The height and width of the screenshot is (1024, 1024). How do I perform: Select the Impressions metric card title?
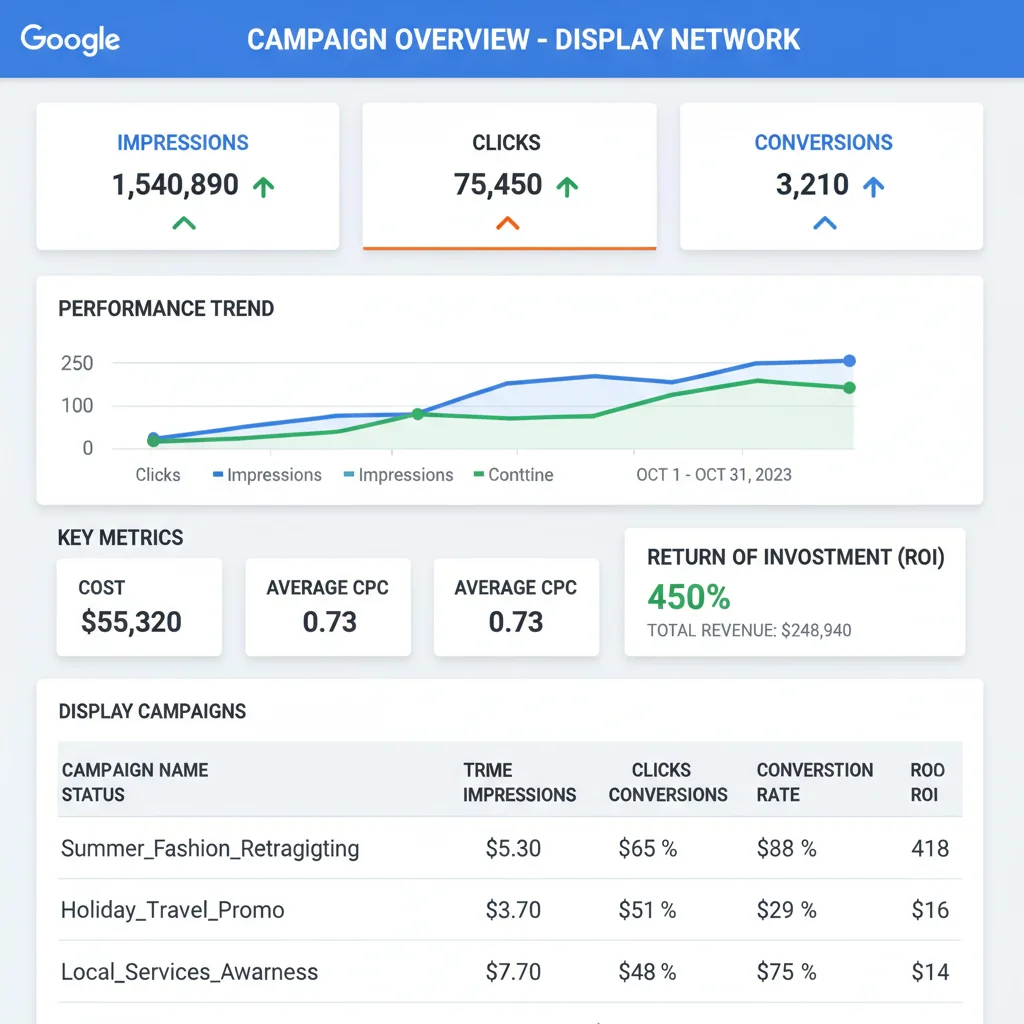[183, 142]
